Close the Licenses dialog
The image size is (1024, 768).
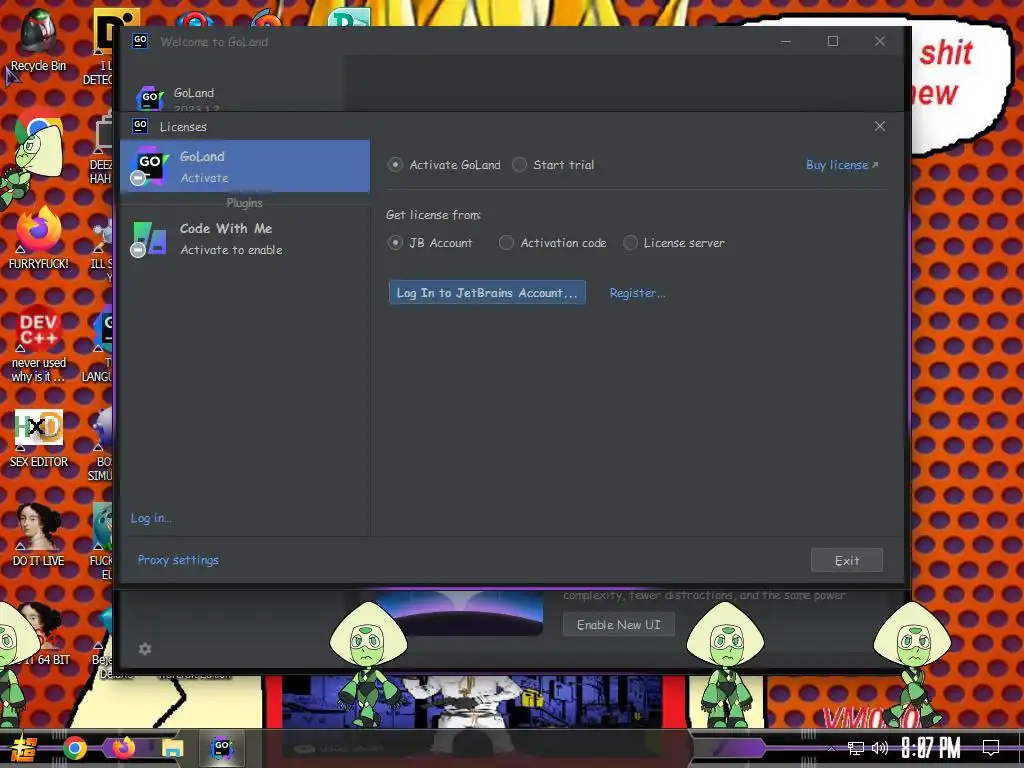click(880, 126)
